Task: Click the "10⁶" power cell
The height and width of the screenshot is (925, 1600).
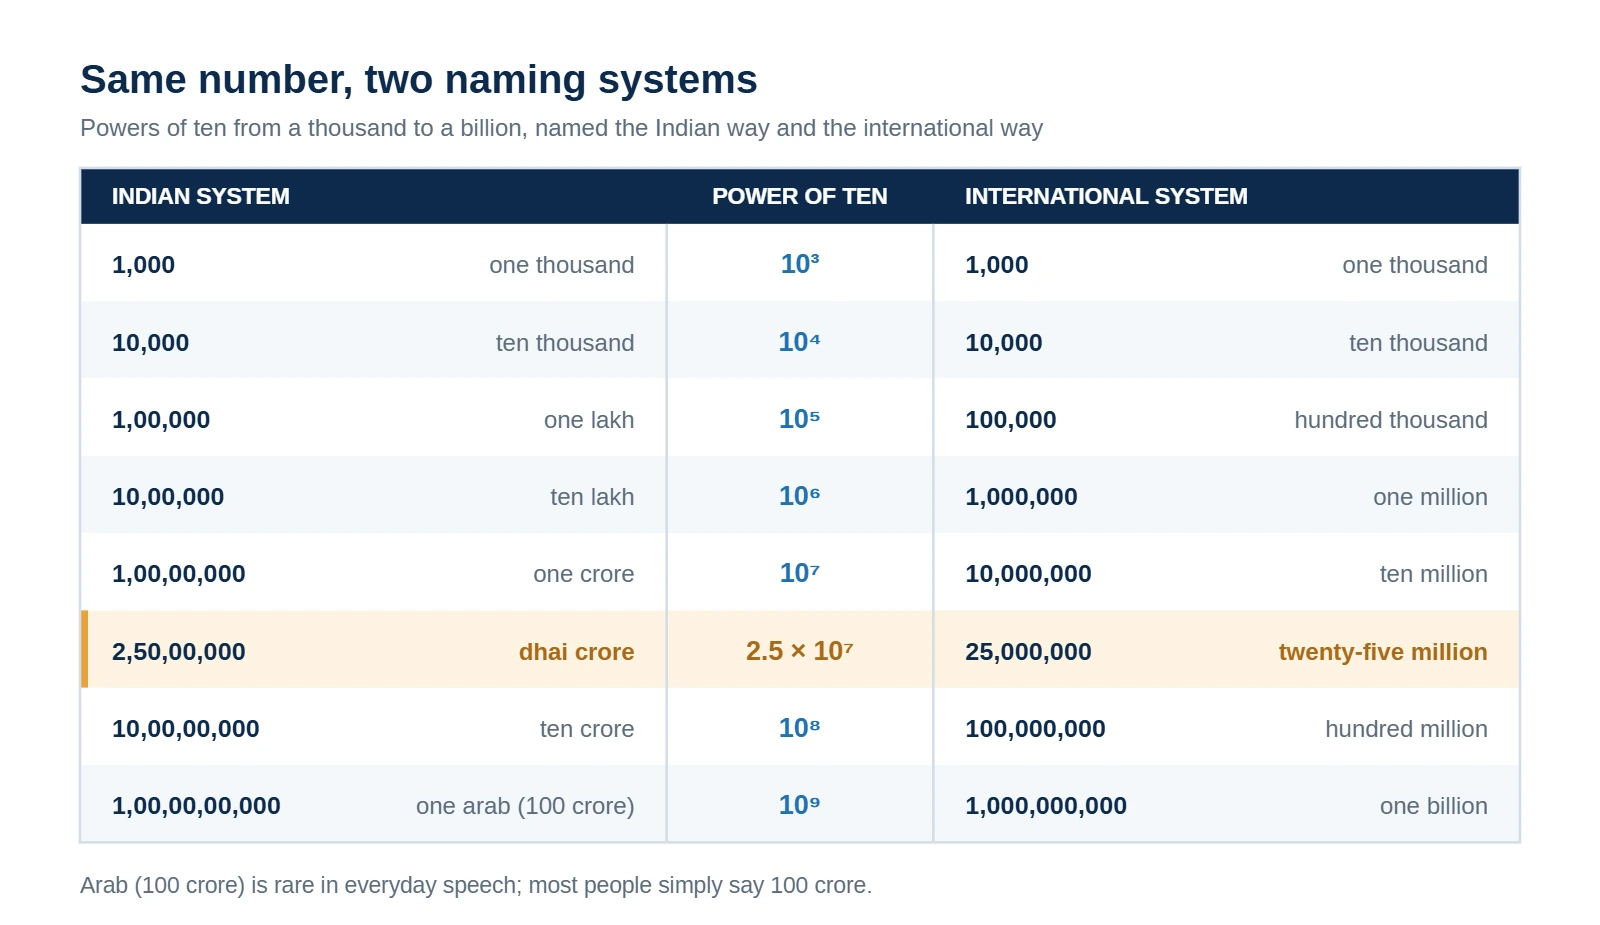Action: pyautogui.click(x=800, y=496)
